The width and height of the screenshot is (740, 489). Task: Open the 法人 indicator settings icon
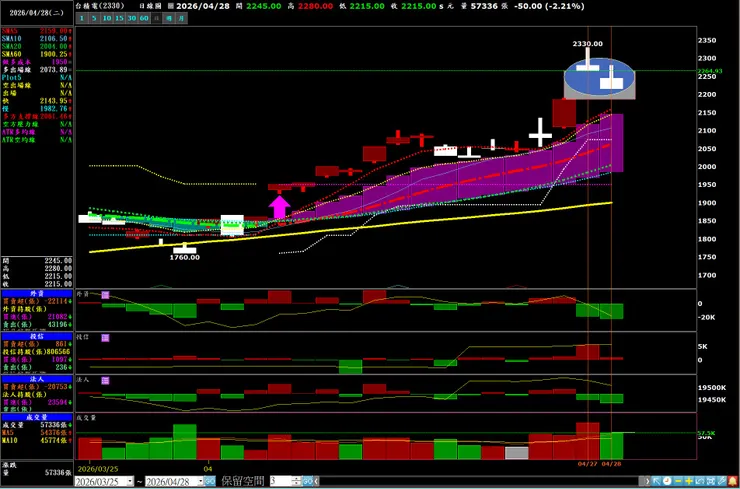(x=105, y=380)
